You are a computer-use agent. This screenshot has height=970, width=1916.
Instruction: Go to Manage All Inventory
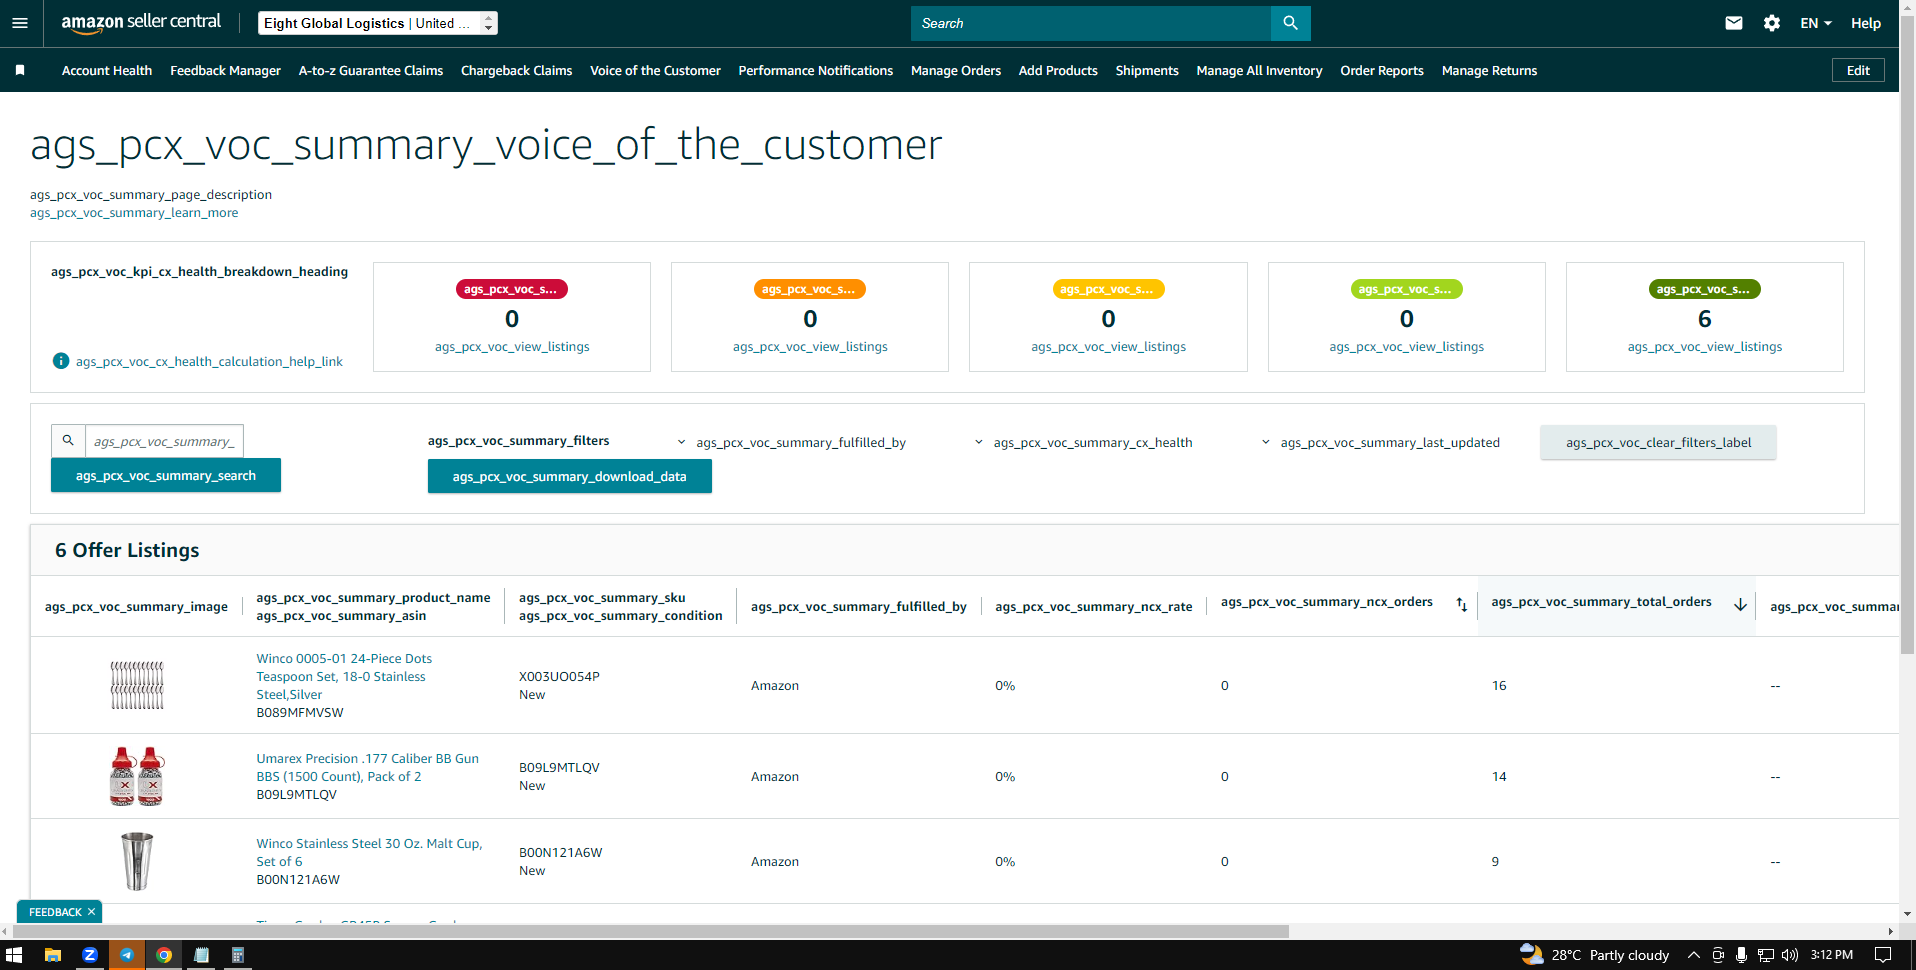click(1259, 70)
